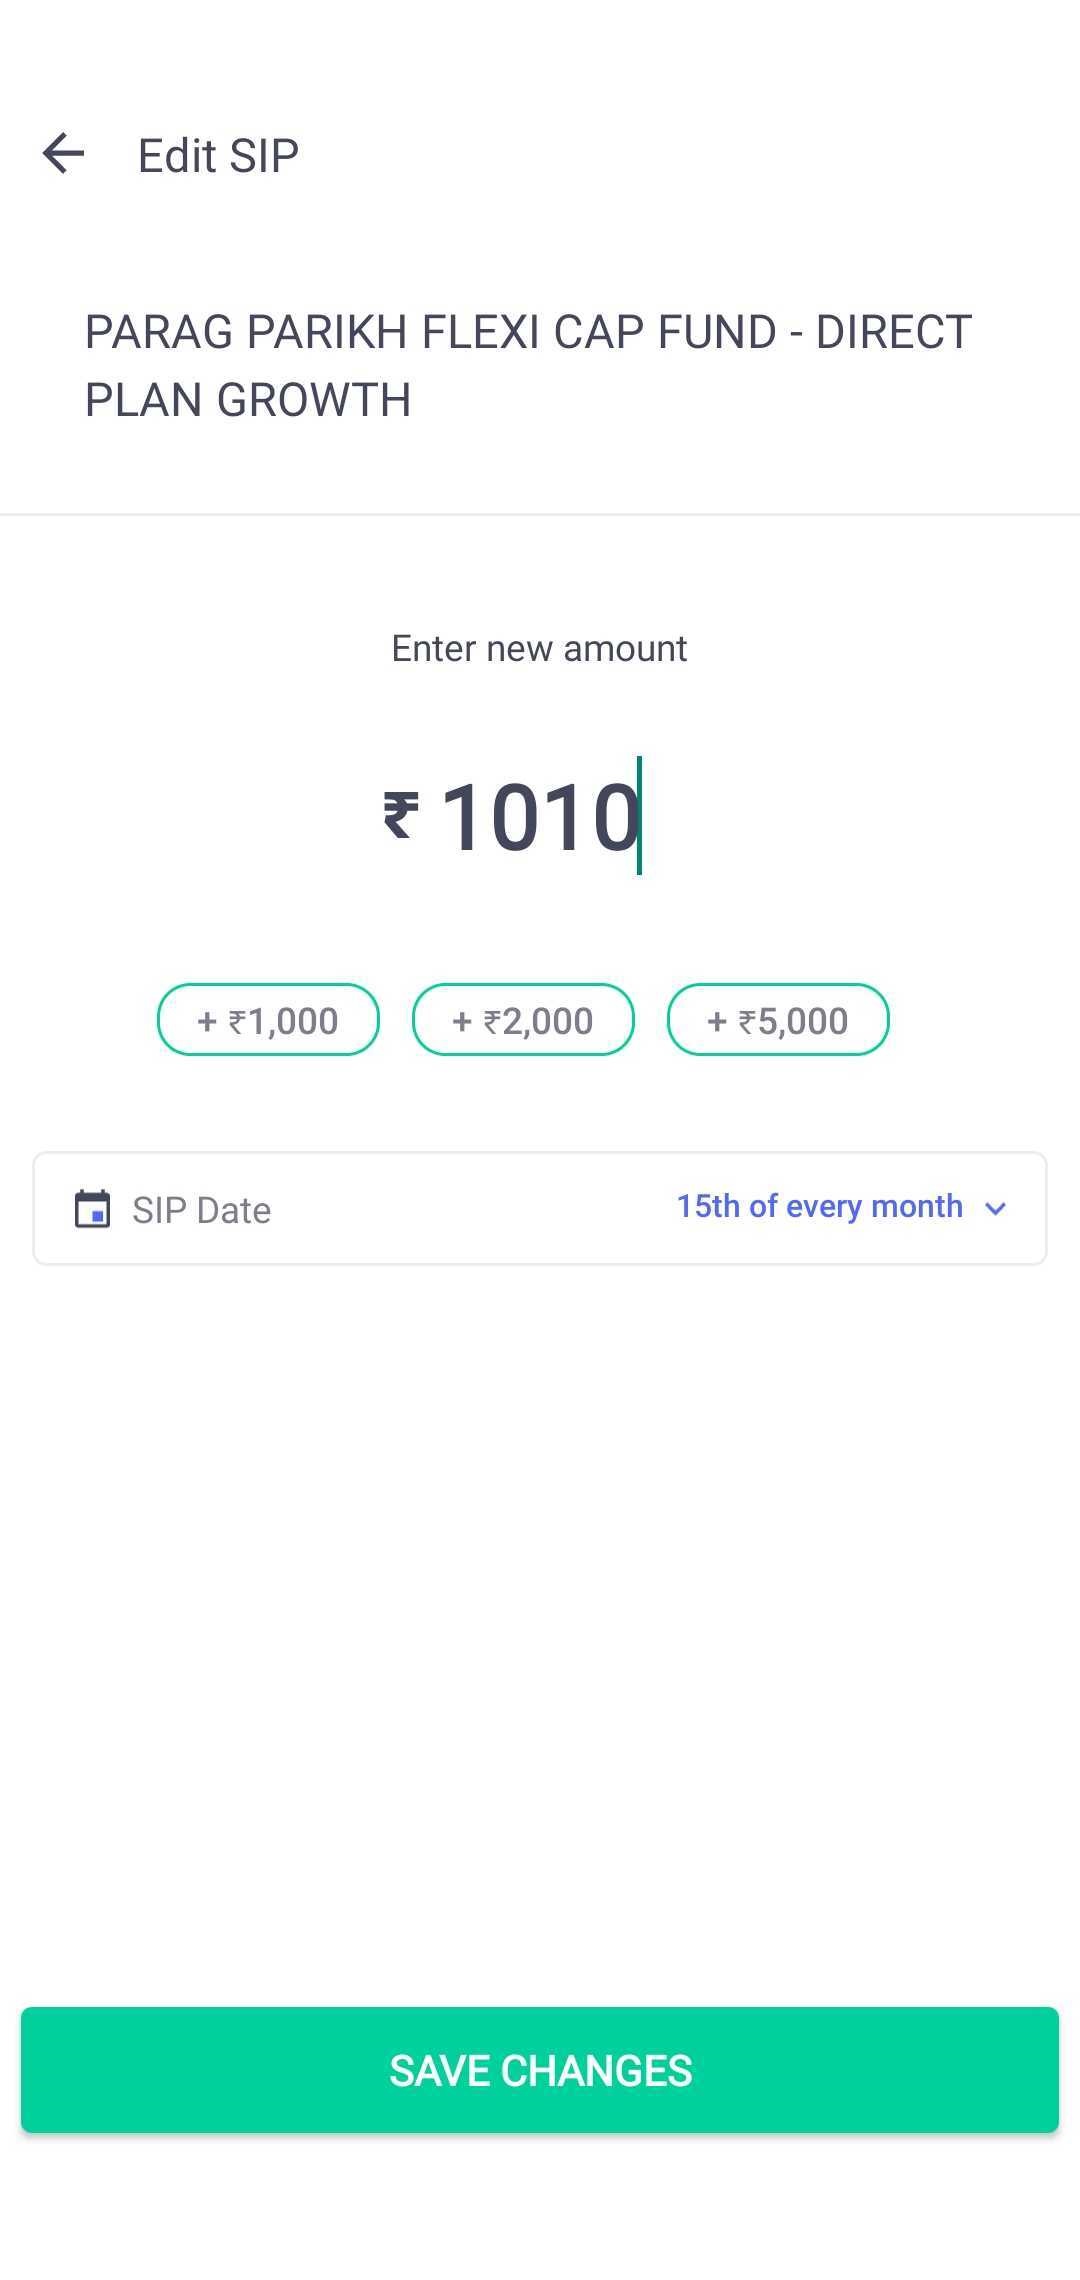
Task: Select the Parag Parikh Flexi Cap fund name
Action: 526,363
